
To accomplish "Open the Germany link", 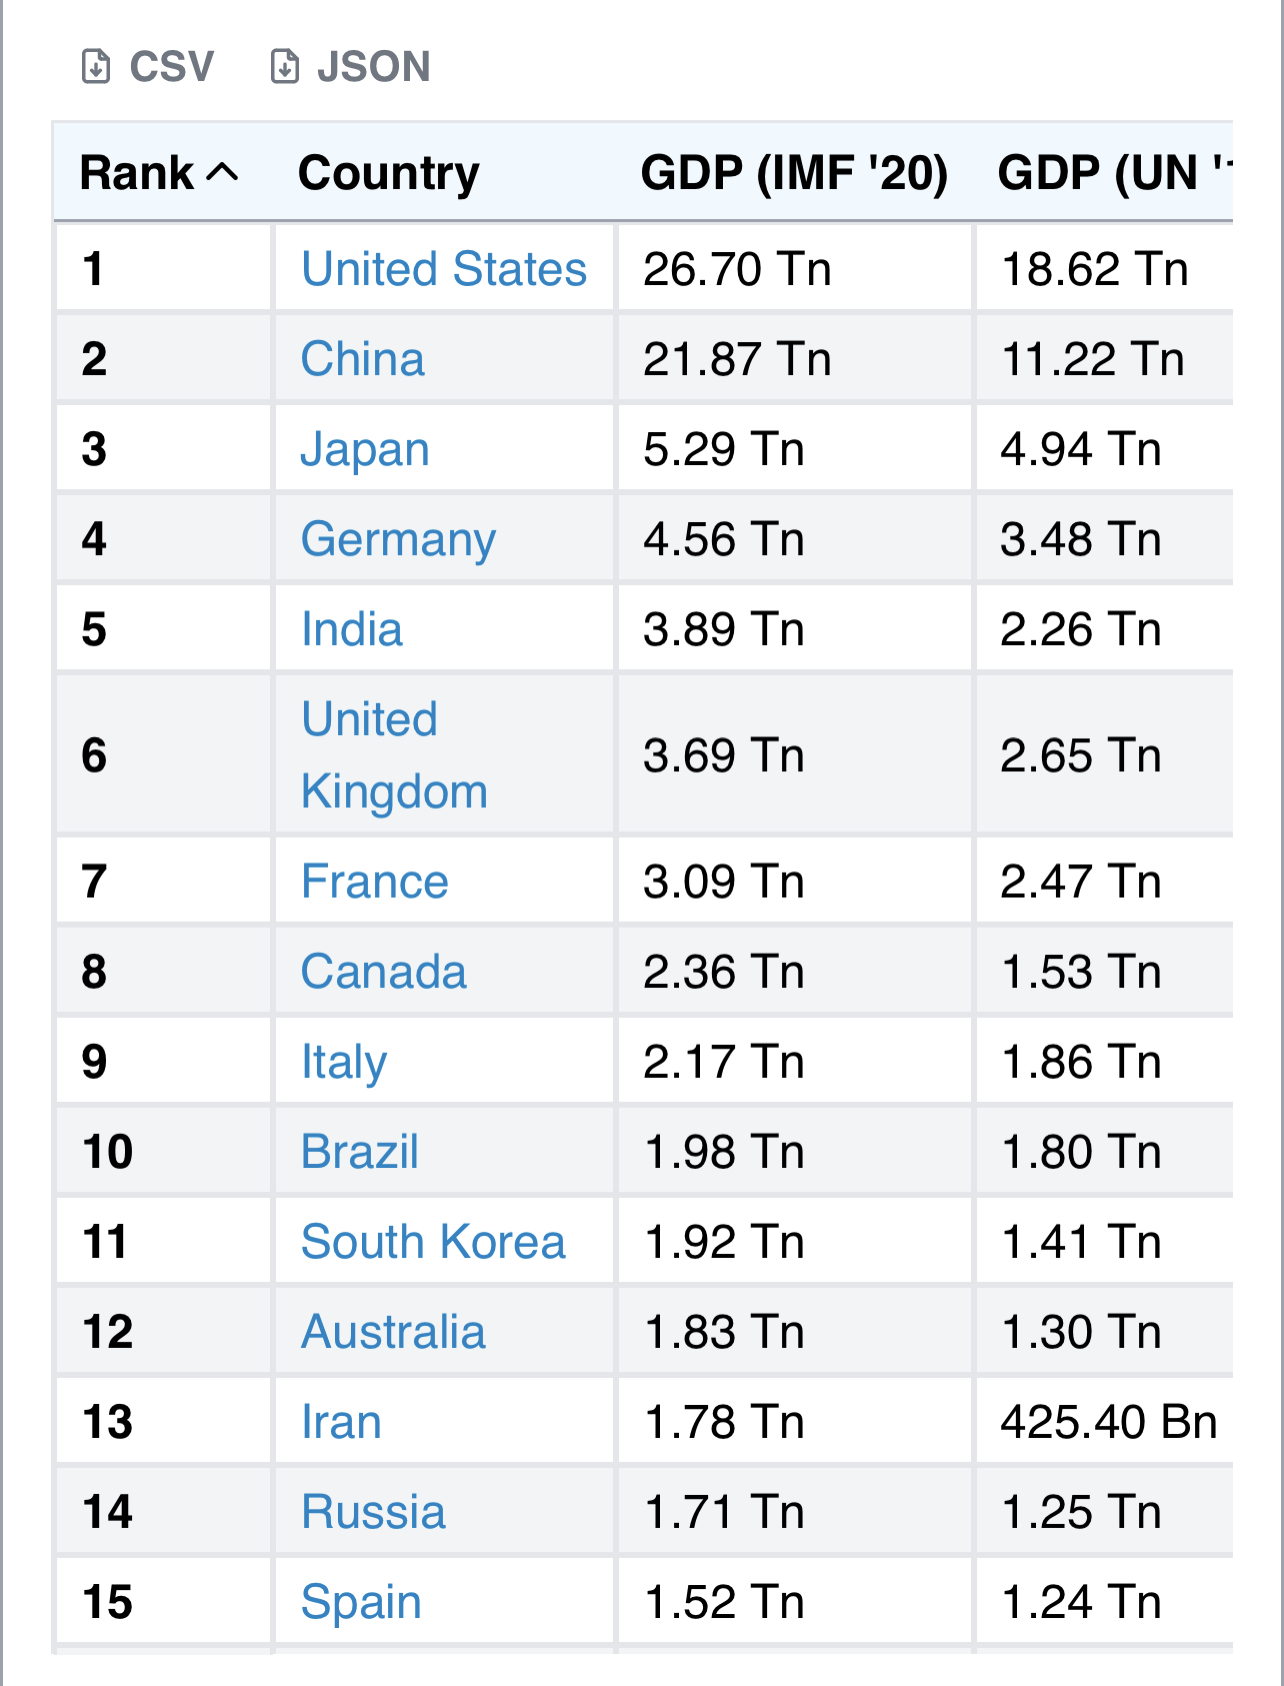I will pyautogui.click(x=398, y=539).
